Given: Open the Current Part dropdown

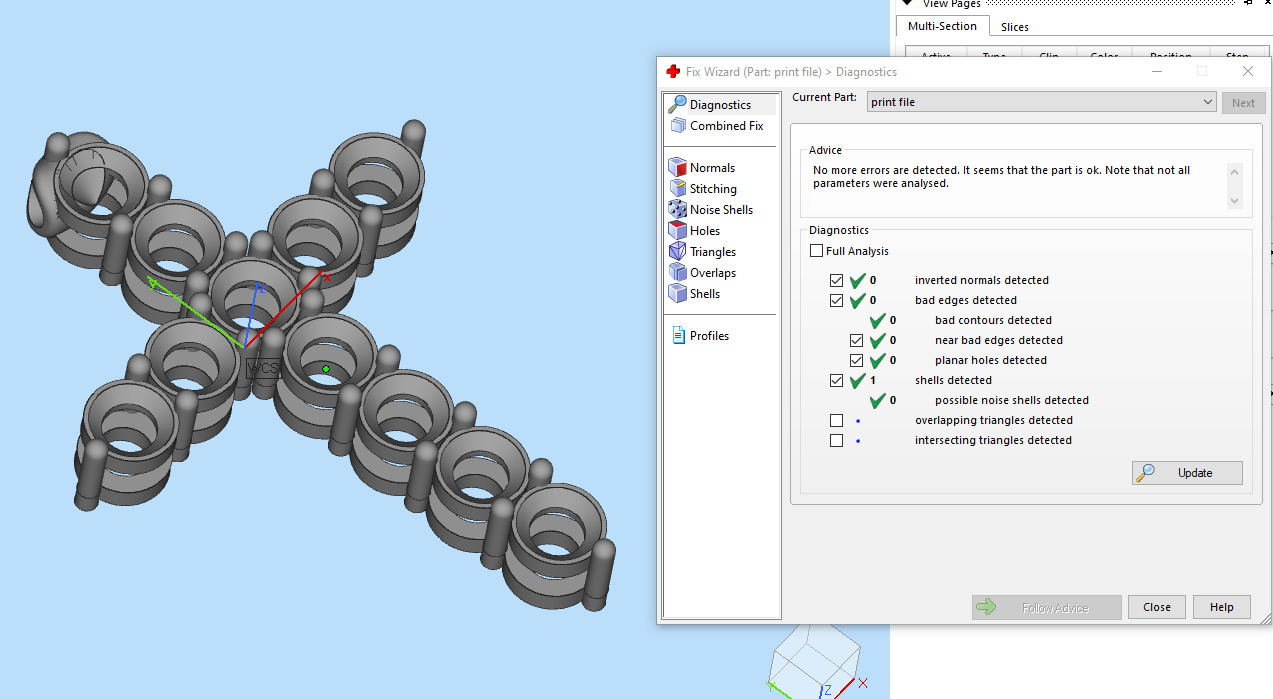Looking at the screenshot, I should (x=1041, y=102).
